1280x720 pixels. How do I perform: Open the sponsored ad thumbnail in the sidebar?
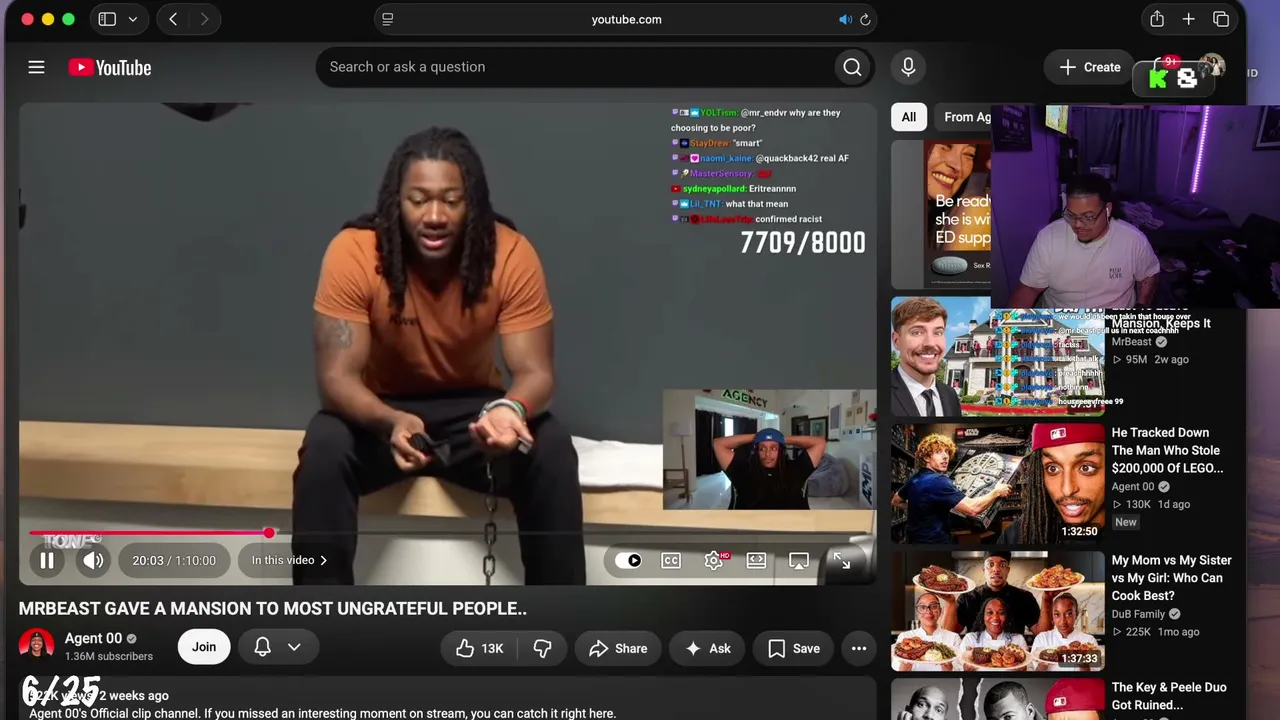point(940,215)
